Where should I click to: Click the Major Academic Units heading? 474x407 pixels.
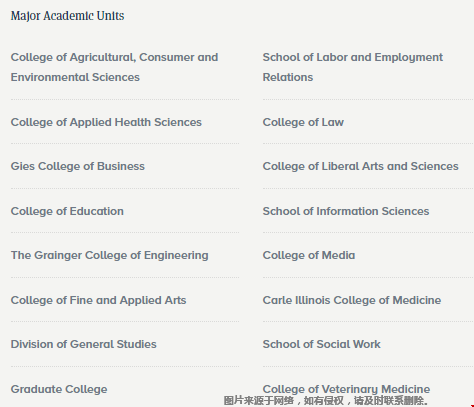[x=67, y=16]
